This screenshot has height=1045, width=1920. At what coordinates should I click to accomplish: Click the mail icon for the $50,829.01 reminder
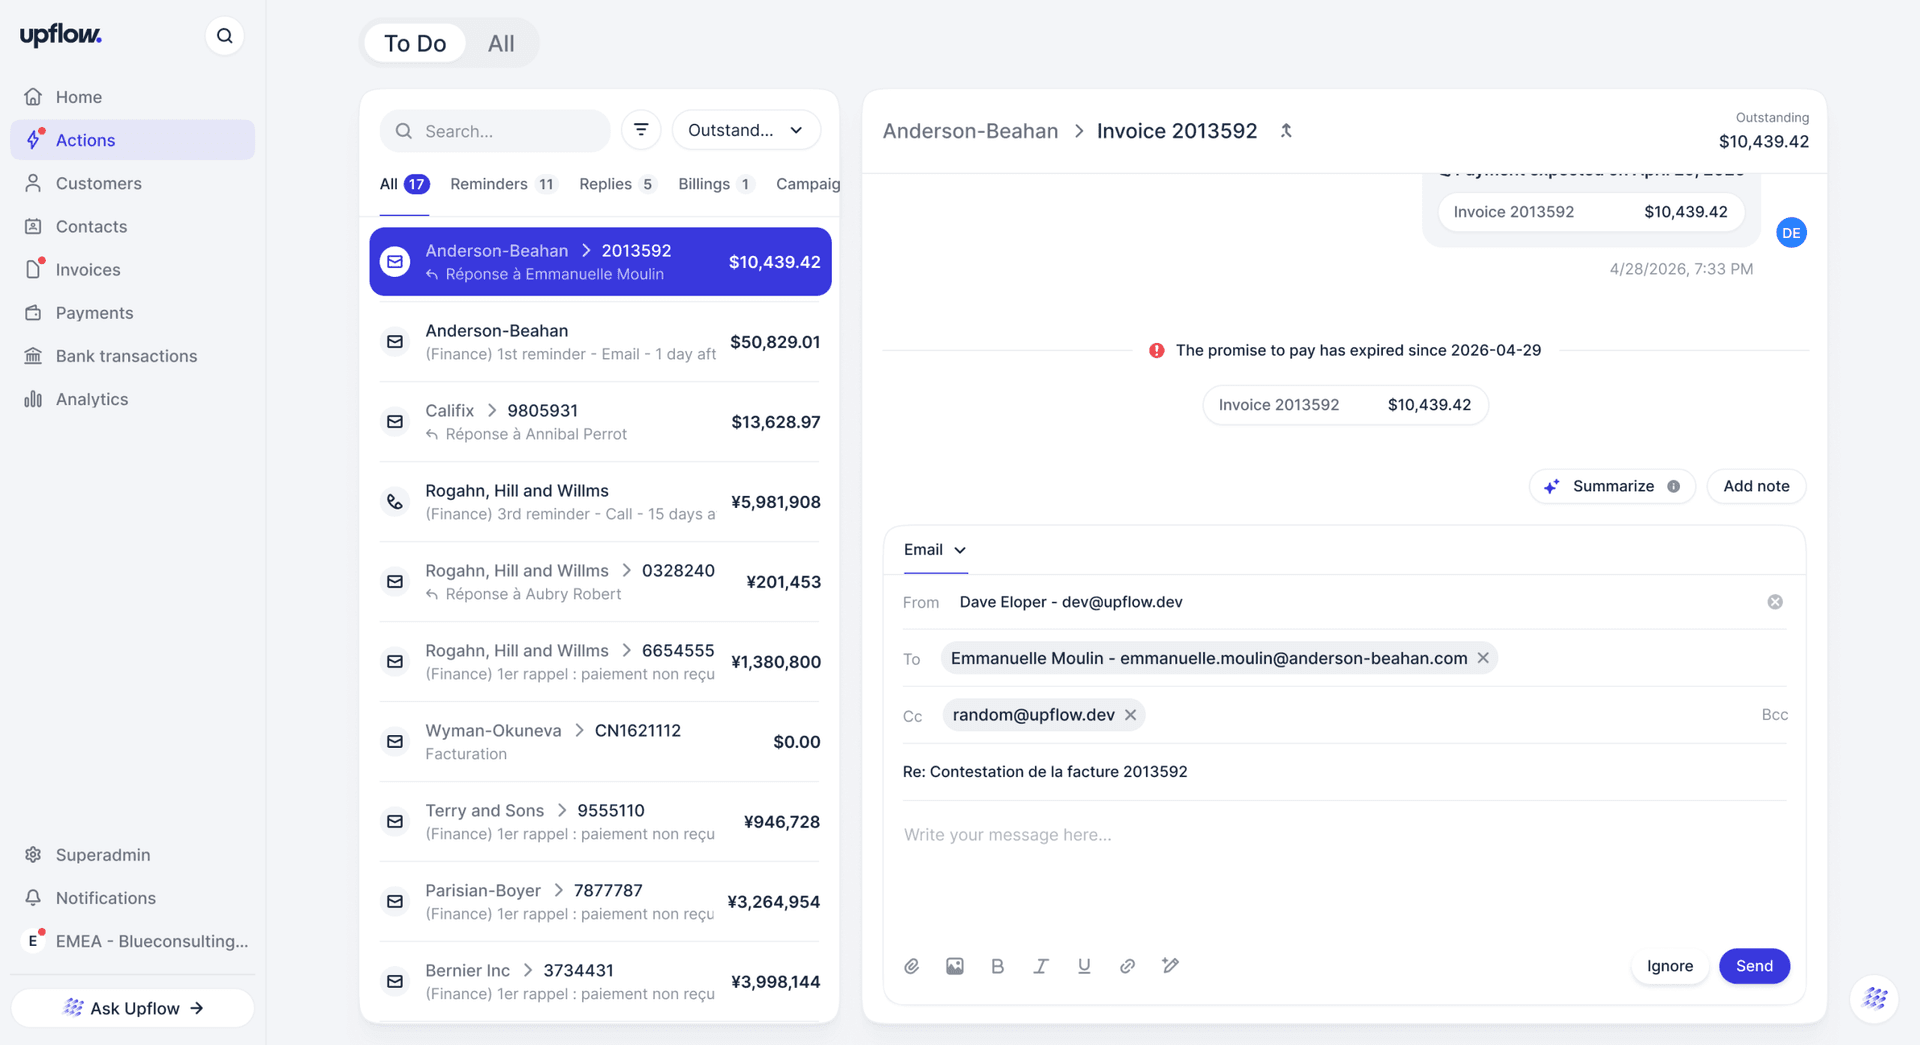[395, 342]
